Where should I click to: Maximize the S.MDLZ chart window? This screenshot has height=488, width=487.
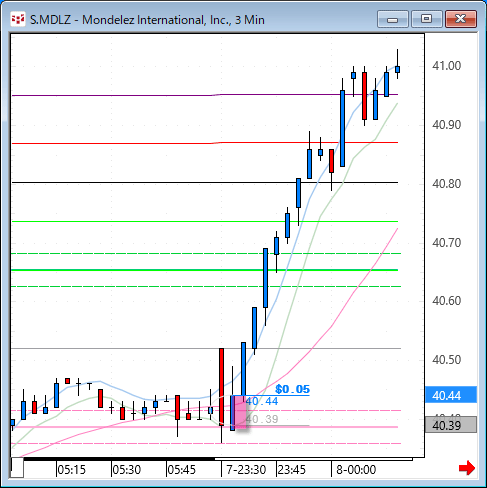point(426,19)
